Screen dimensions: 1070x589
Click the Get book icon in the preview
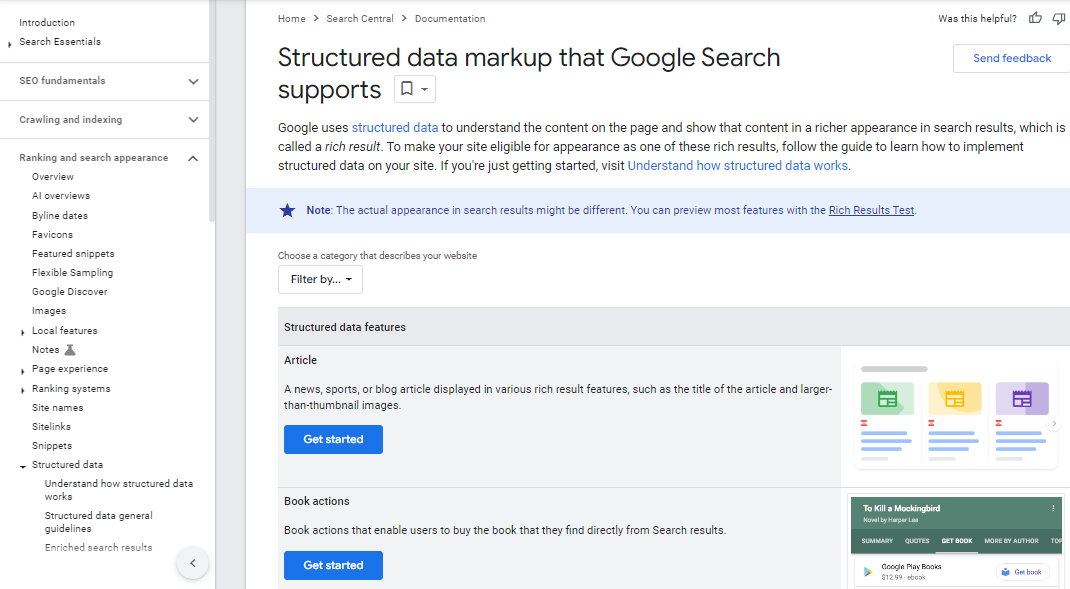1003,572
